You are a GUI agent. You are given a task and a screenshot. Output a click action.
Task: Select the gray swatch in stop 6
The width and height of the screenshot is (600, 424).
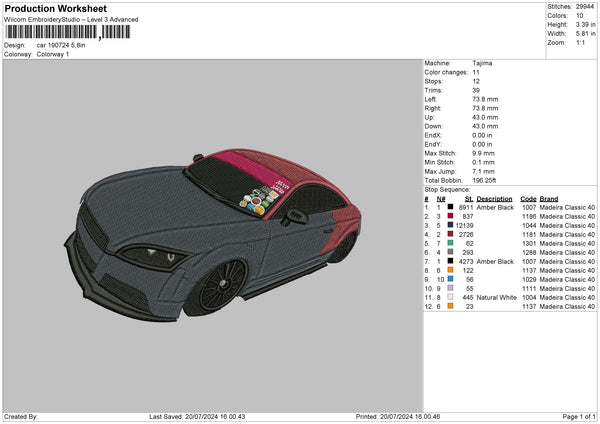click(452, 252)
